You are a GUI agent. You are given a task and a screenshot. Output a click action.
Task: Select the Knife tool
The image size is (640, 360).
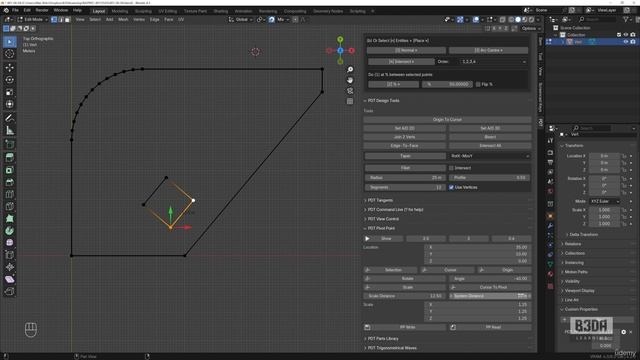pyautogui.click(x=9, y=207)
